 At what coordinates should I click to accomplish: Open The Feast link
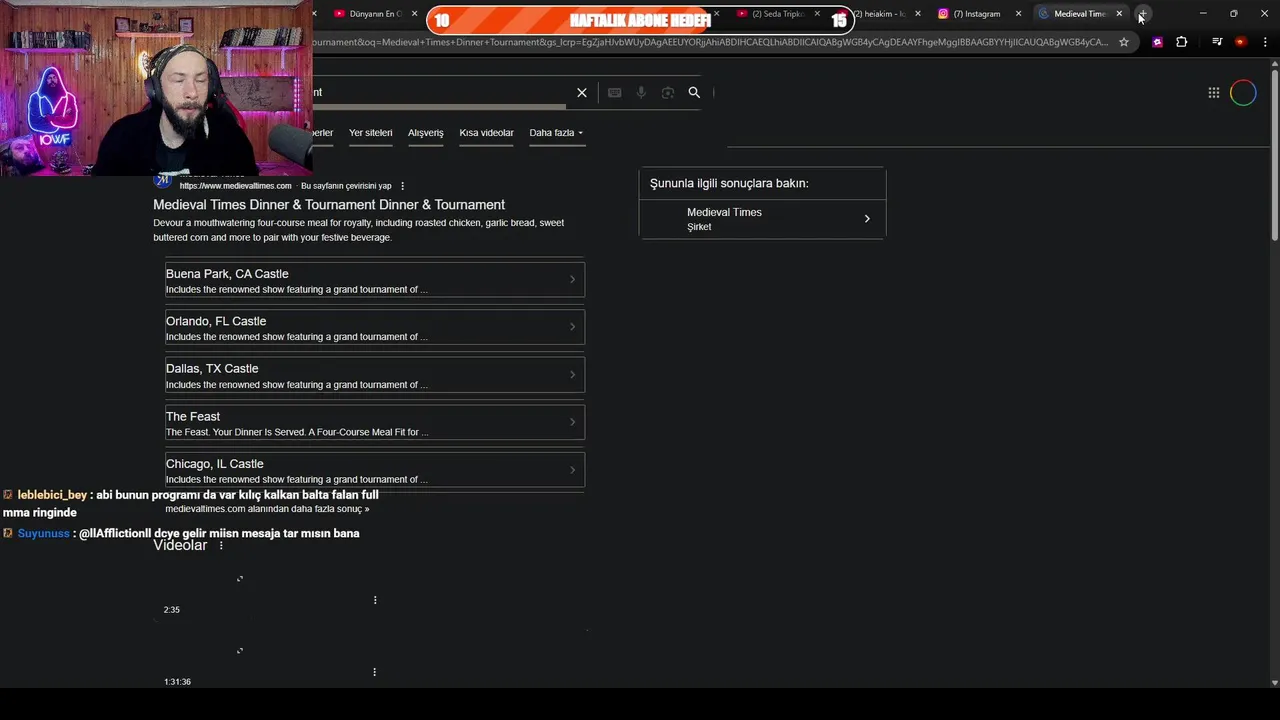(193, 416)
